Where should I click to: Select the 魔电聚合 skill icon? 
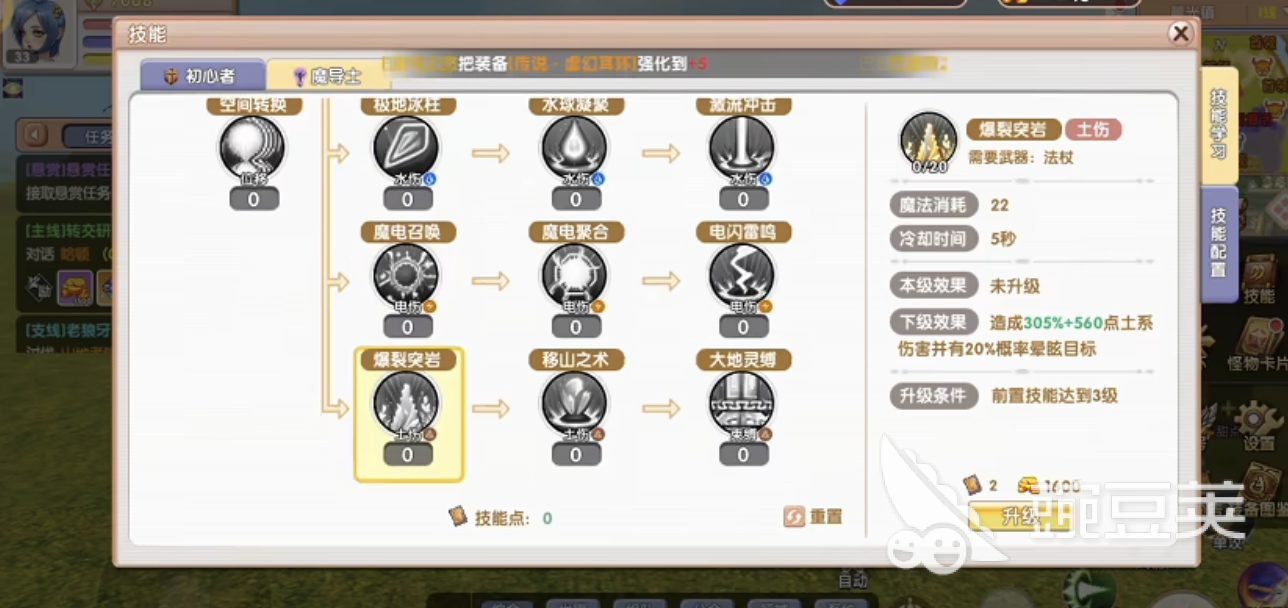point(575,277)
